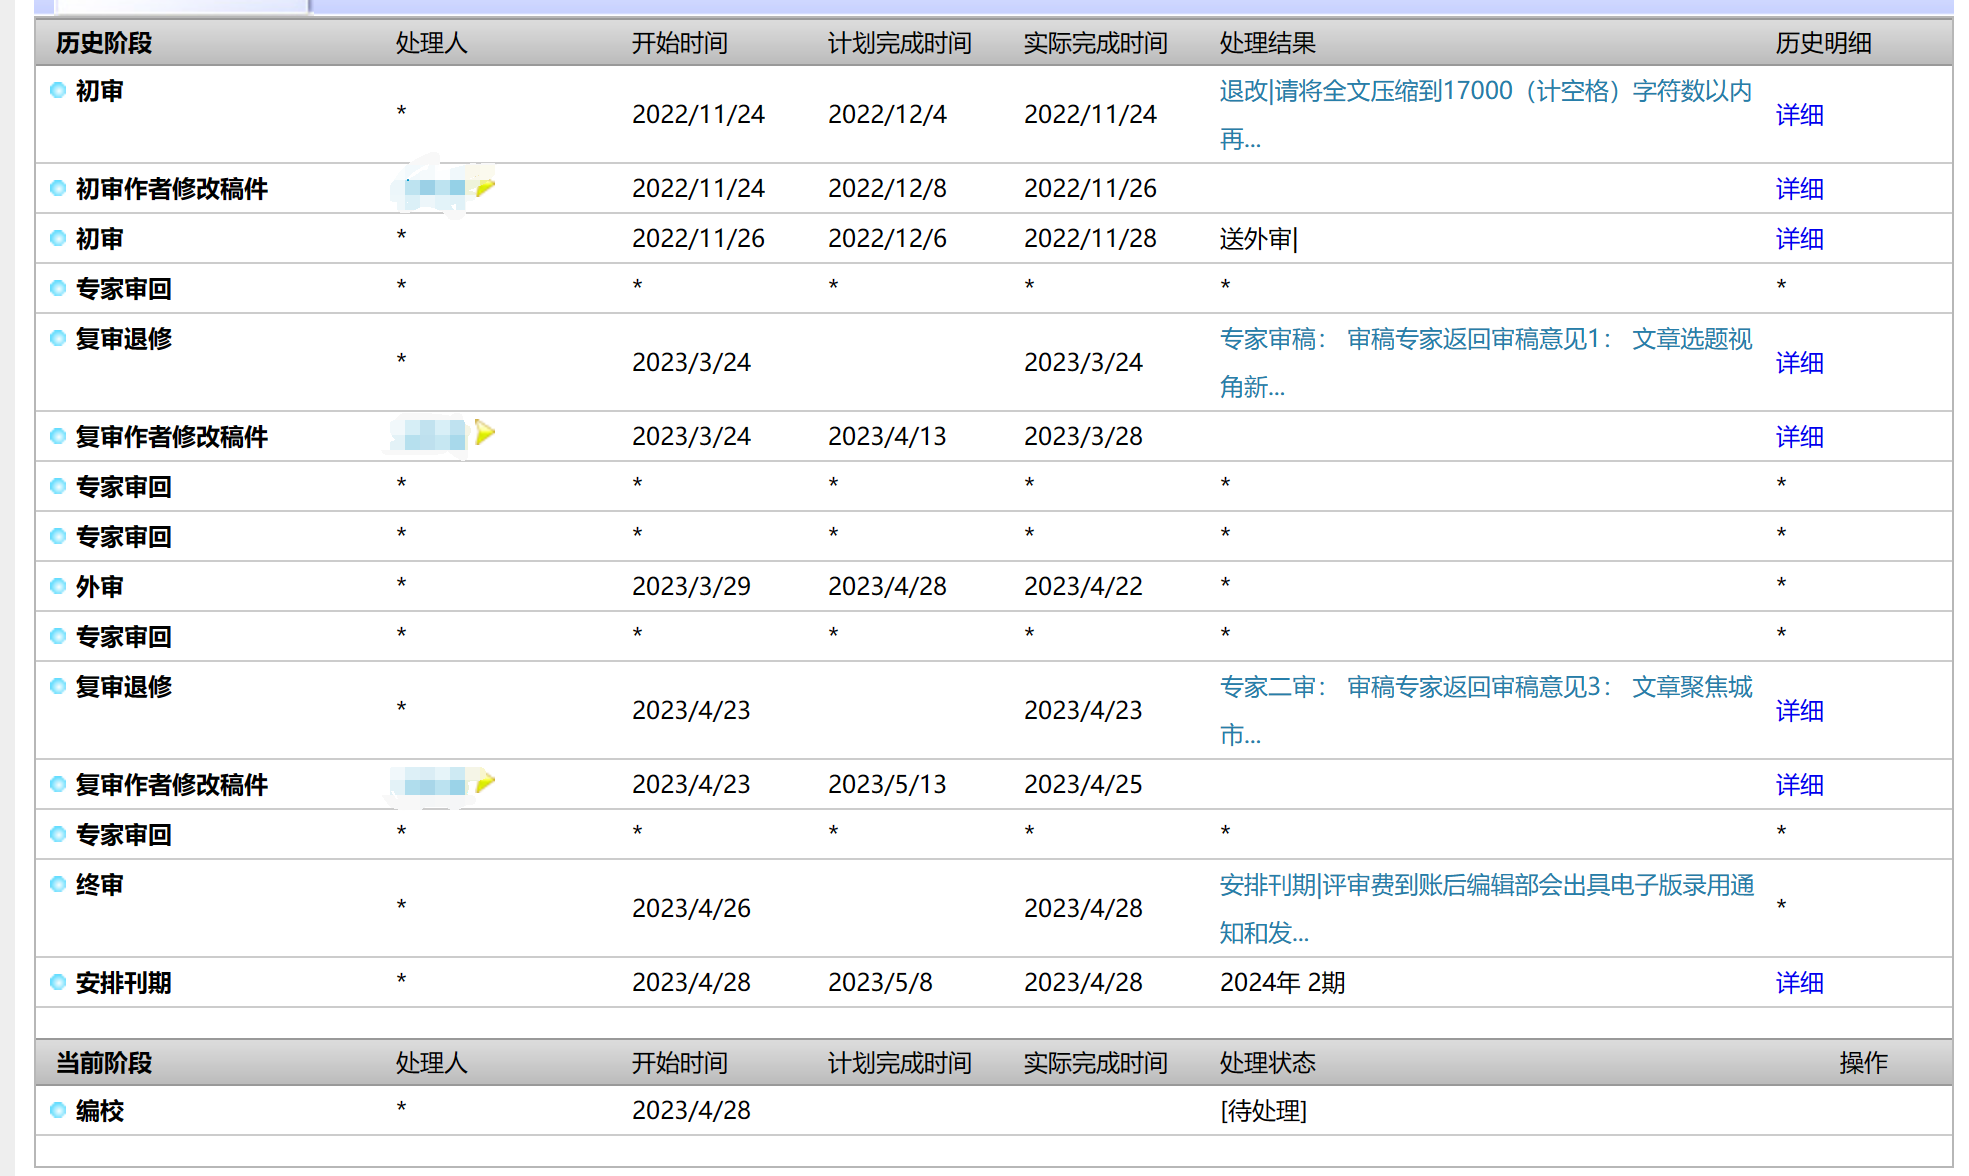Click the [待处理] status in 编校 row
This screenshot has width=1969, height=1176.
(1263, 1111)
